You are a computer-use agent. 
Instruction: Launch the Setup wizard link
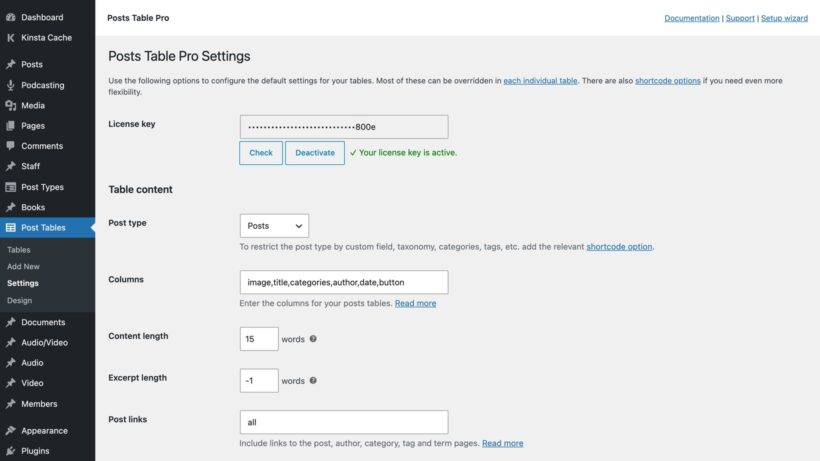click(x=784, y=18)
